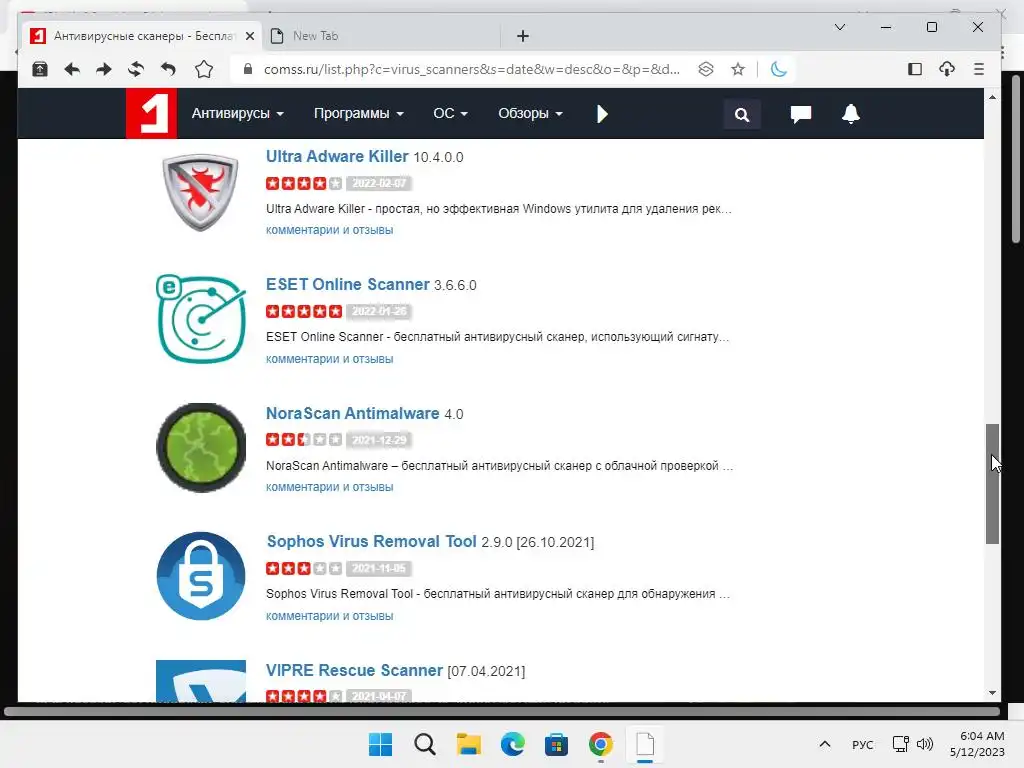Viewport: 1024px width, 768px height.
Task: Switch the РУС input language
Action: 863,745
